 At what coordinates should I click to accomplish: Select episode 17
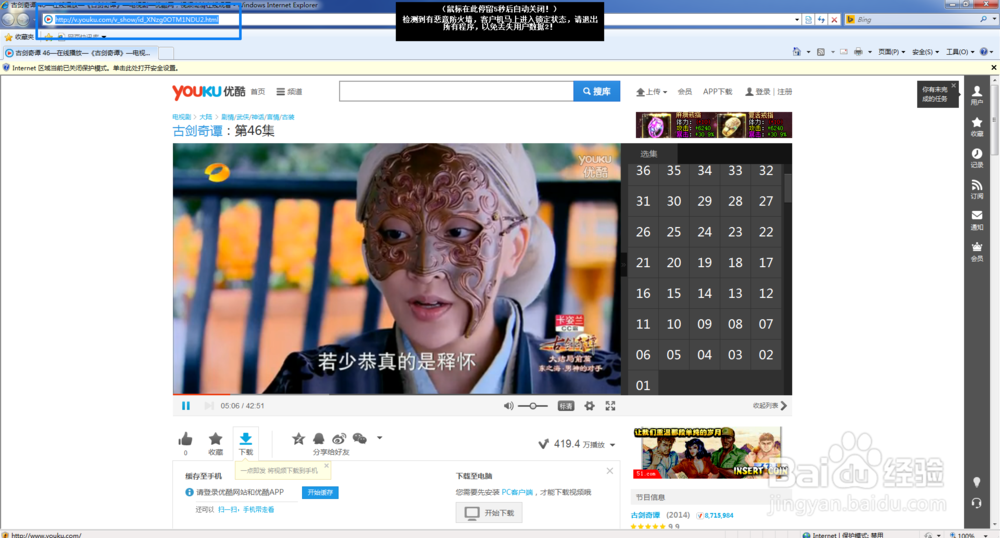[x=766, y=263]
